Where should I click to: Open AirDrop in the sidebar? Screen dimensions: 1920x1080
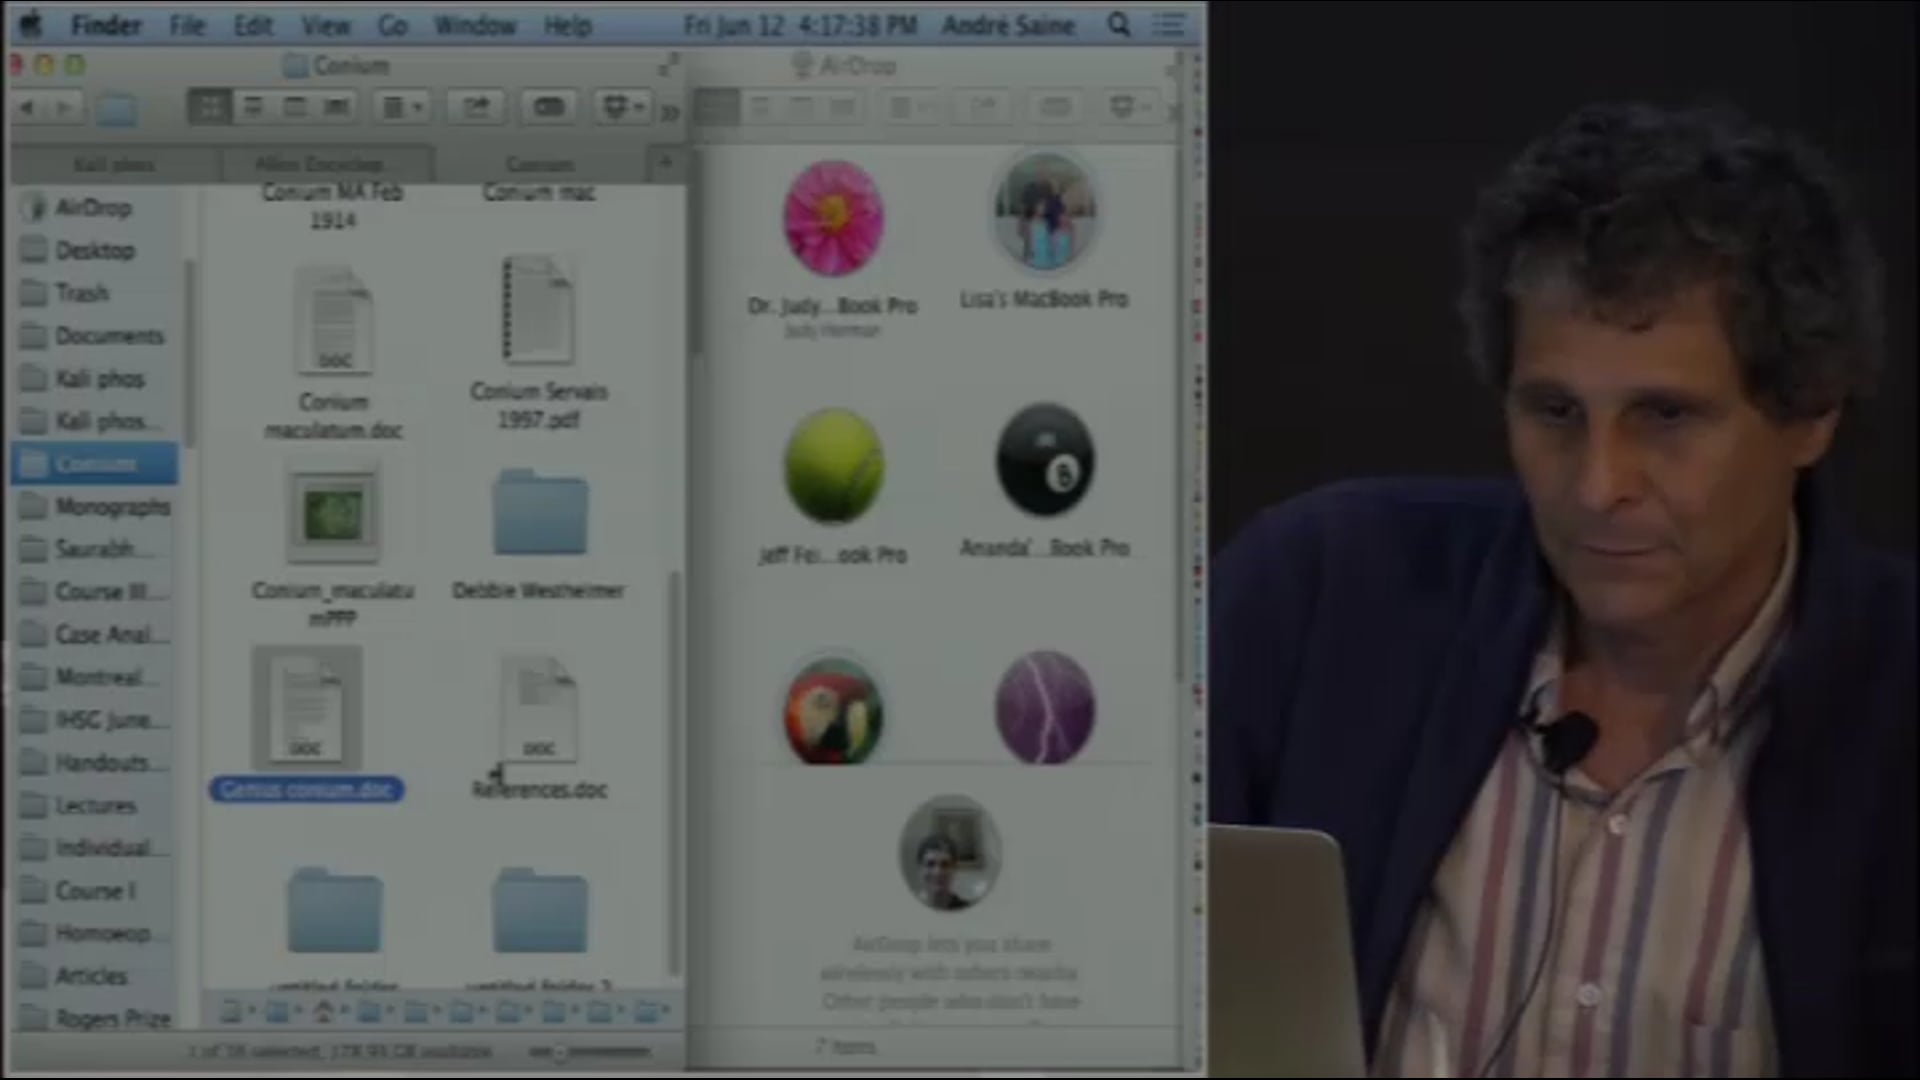[92, 208]
